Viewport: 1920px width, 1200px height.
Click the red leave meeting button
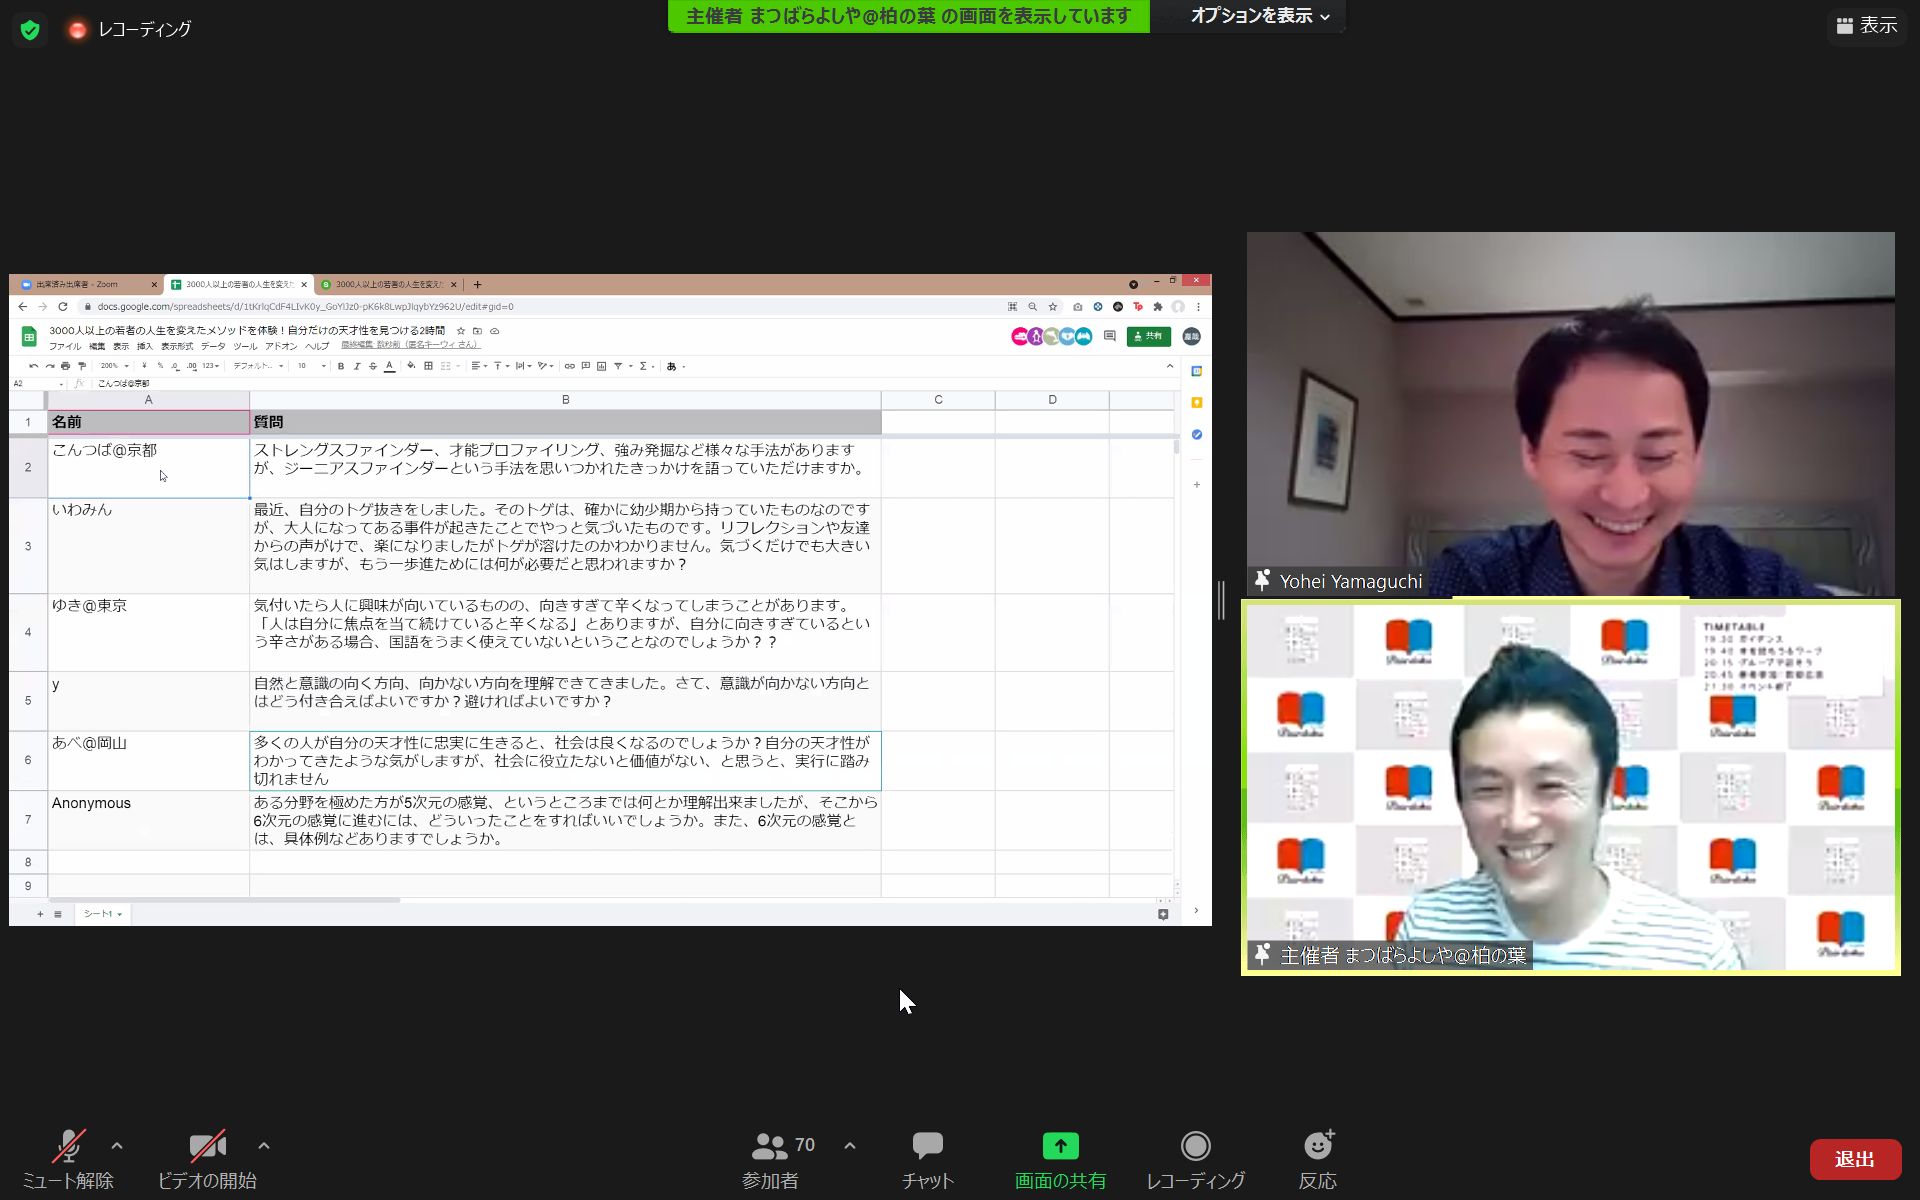pyautogui.click(x=1854, y=1159)
